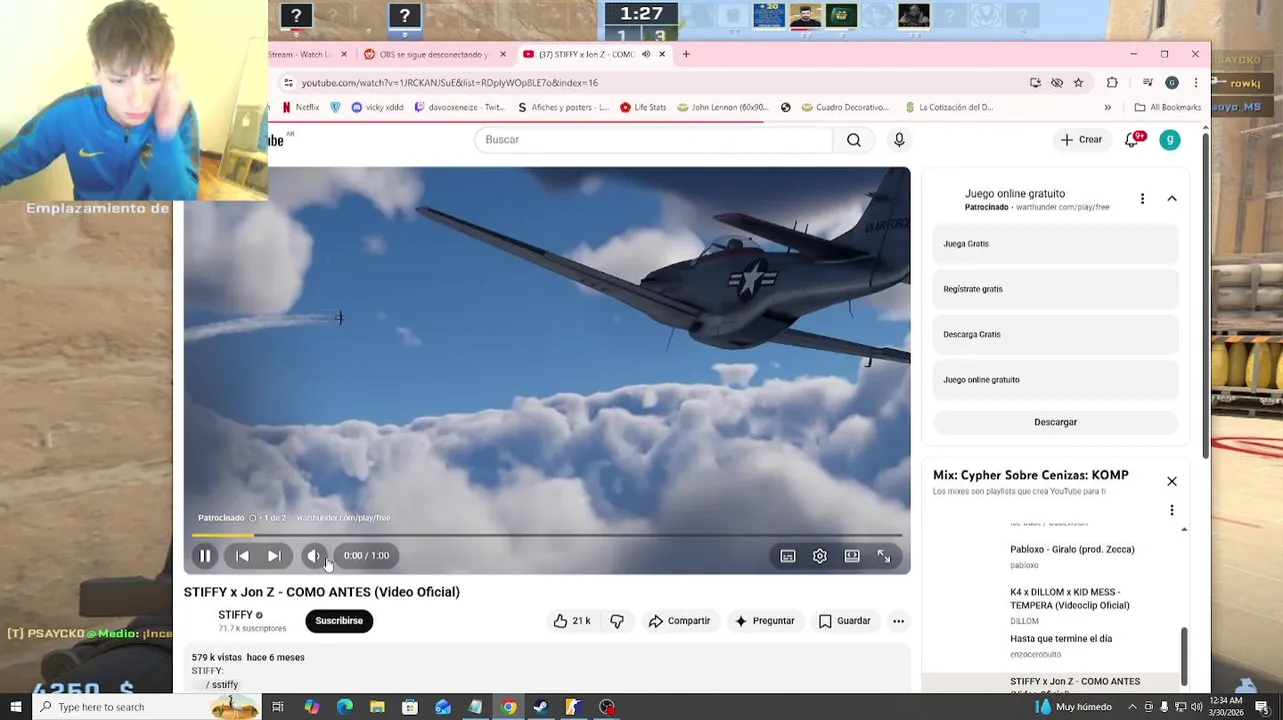The width and height of the screenshot is (1283, 720).
Task: Open the vicky xddd bookmark
Action: tap(377, 107)
